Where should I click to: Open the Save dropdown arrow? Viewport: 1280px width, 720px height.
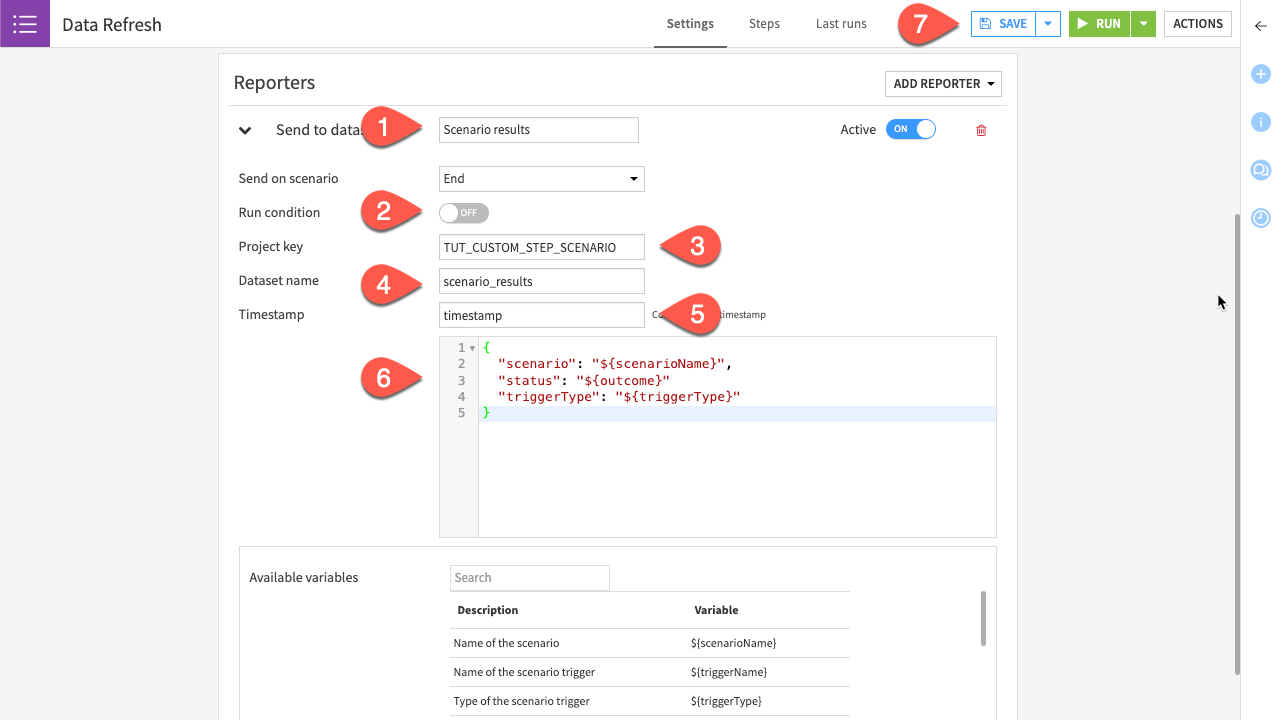[x=1048, y=24]
